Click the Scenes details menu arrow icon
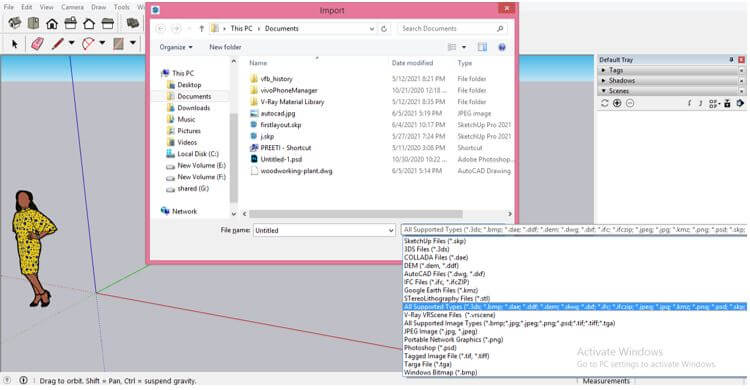The image size is (750, 390). [740, 103]
